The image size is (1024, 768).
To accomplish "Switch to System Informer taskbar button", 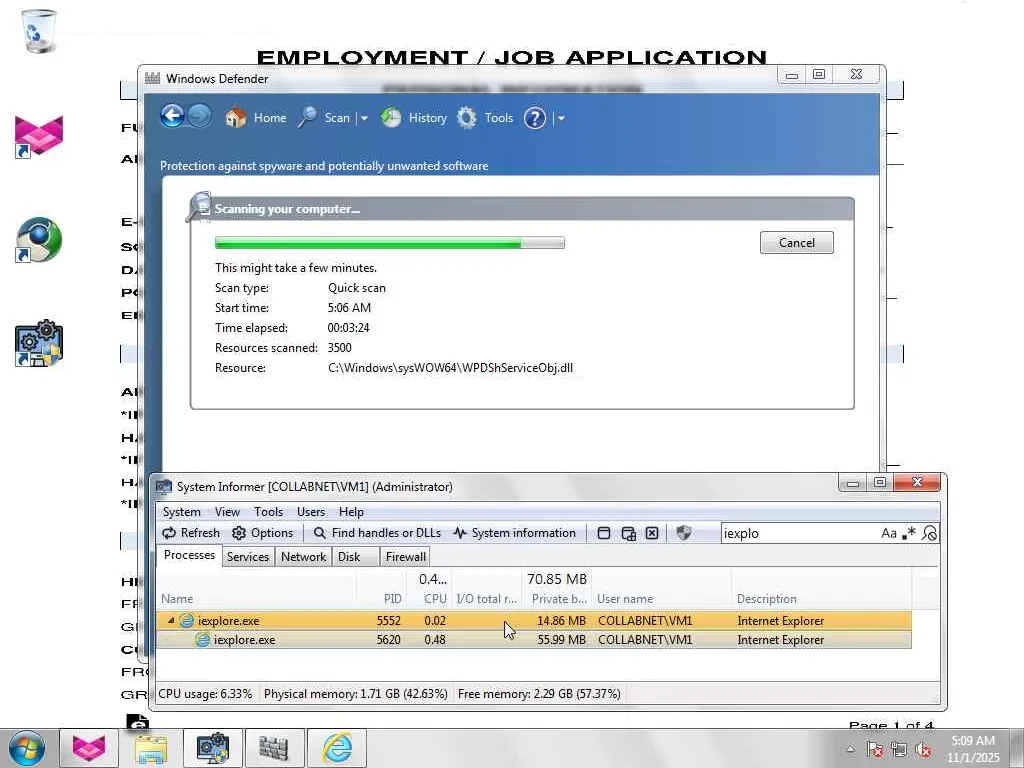I will (212, 748).
